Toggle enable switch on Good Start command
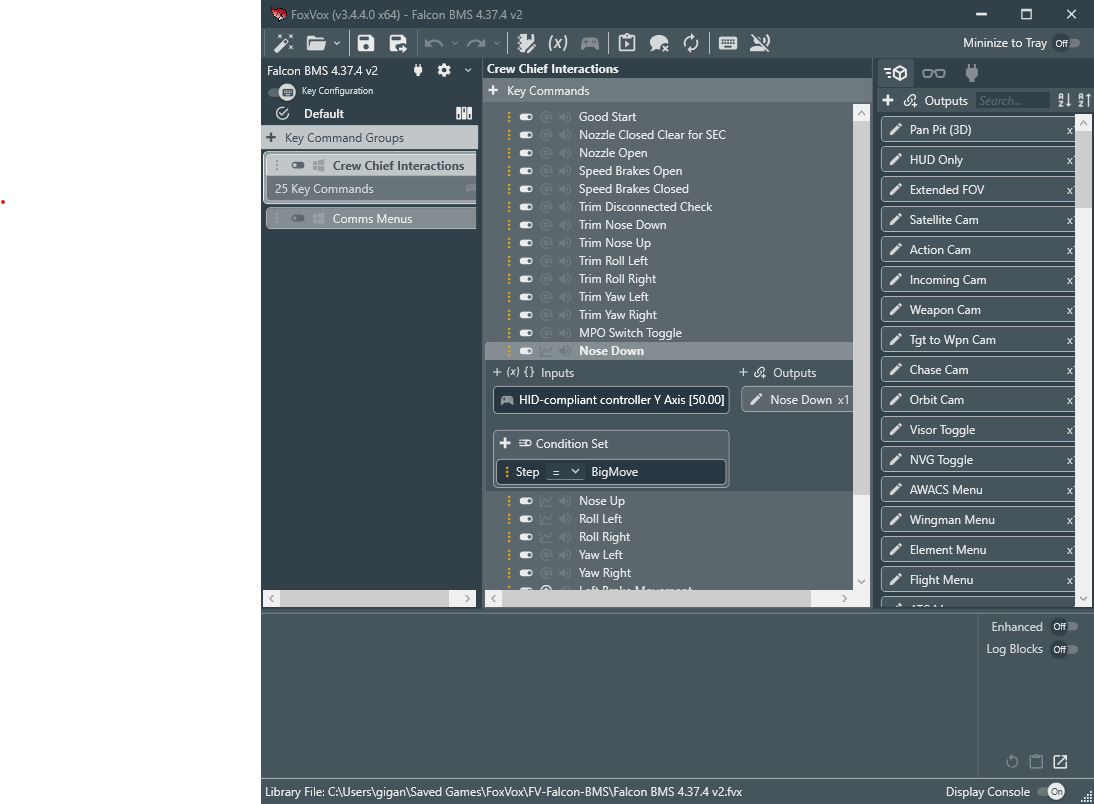Viewport: 1094px width, 804px height. 526,117
